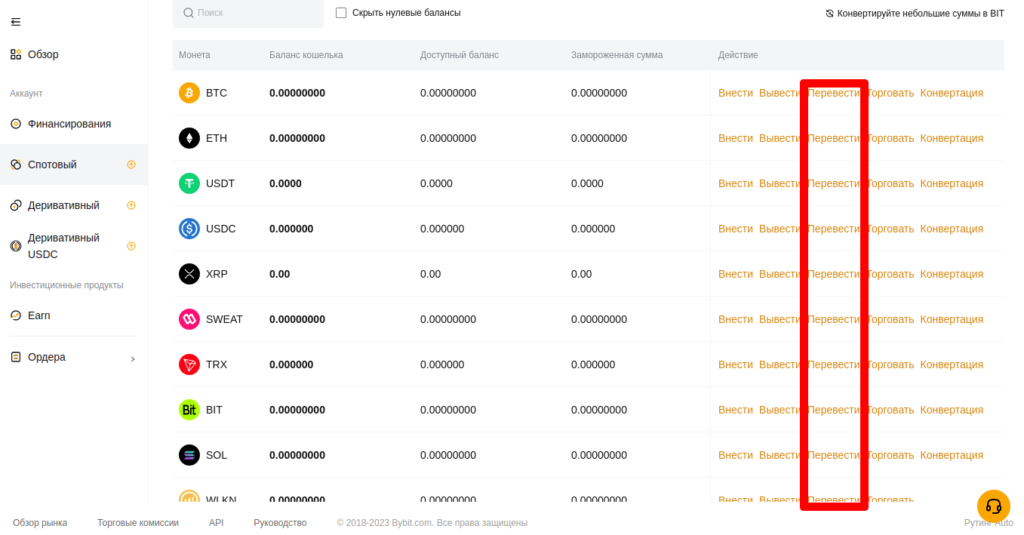The height and width of the screenshot is (535, 1024).
Task: Click the plus icon beside Деривативный USDC
Action: (x=131, y=246)
